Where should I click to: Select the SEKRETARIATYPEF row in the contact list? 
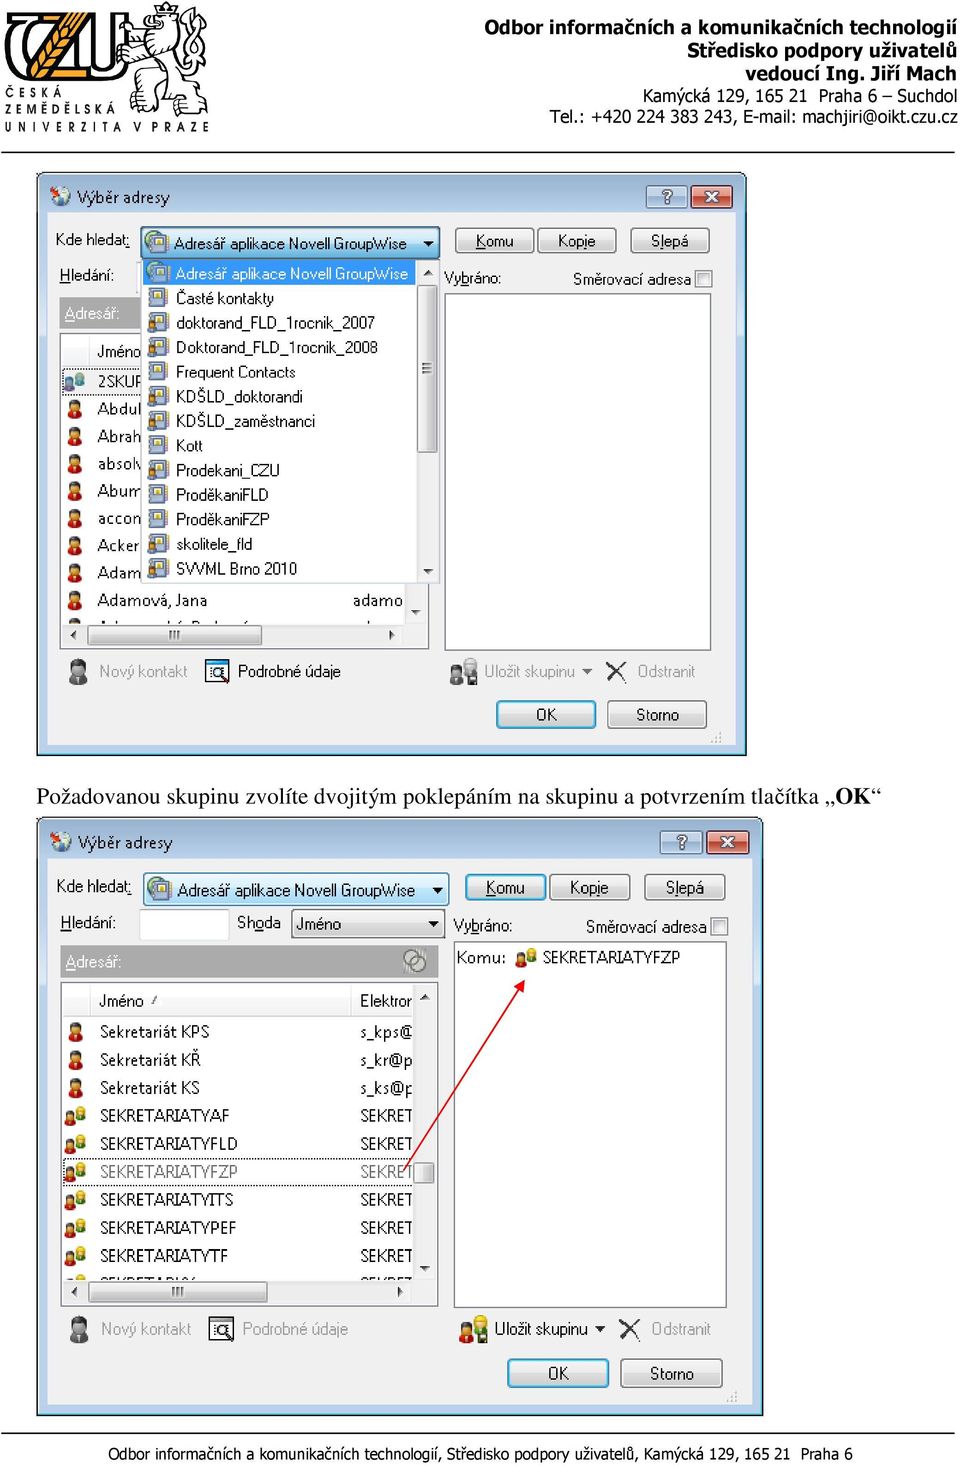[x=239, y=1227]
